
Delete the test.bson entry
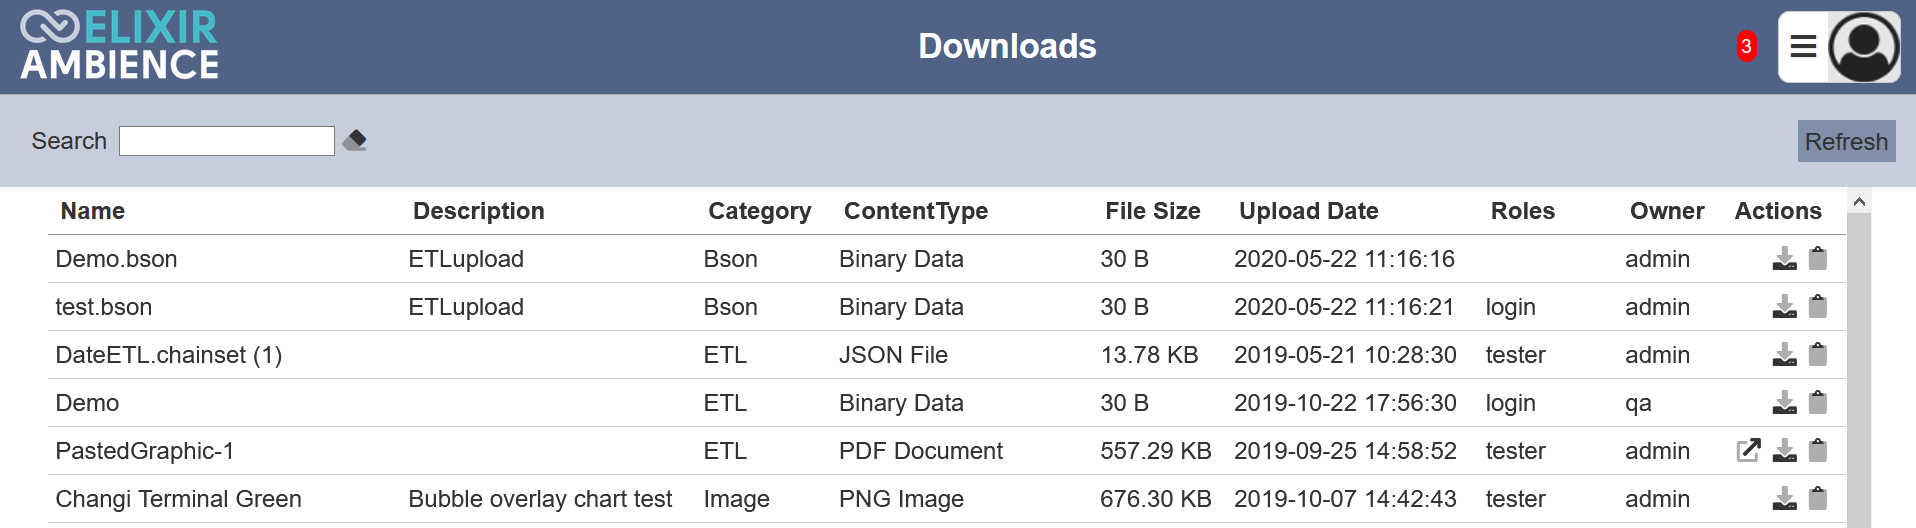(1818, 306)
